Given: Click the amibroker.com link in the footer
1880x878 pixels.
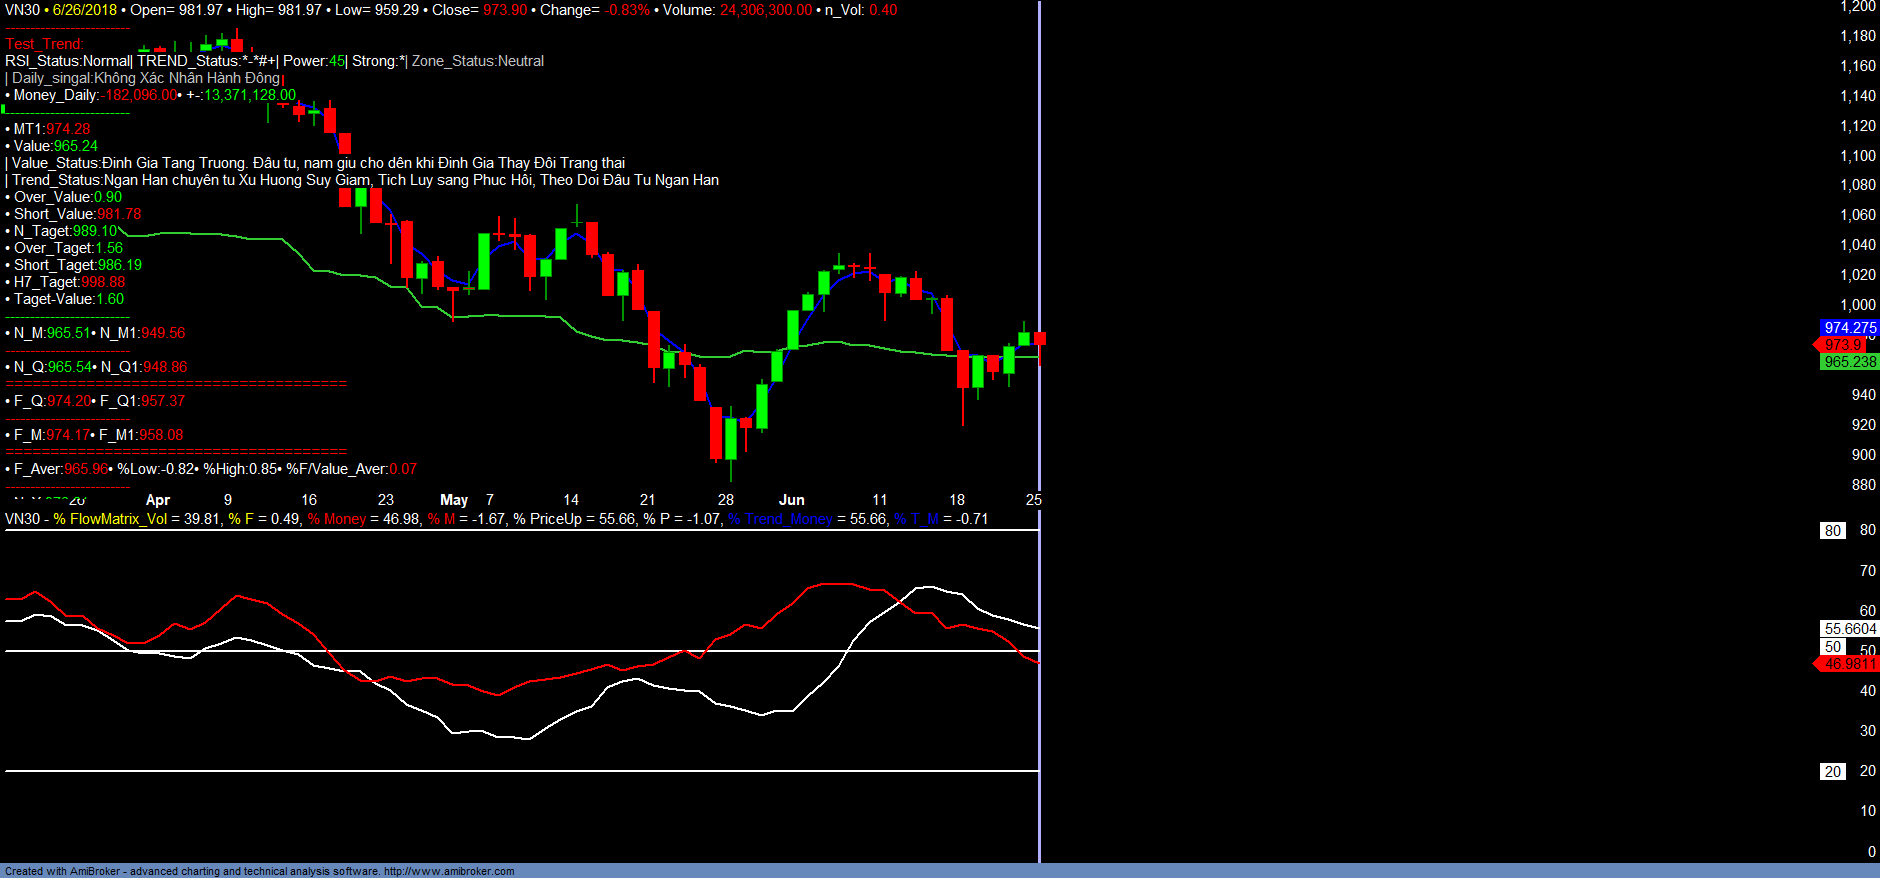Looking at the screenshot, I should pos(449,871).
